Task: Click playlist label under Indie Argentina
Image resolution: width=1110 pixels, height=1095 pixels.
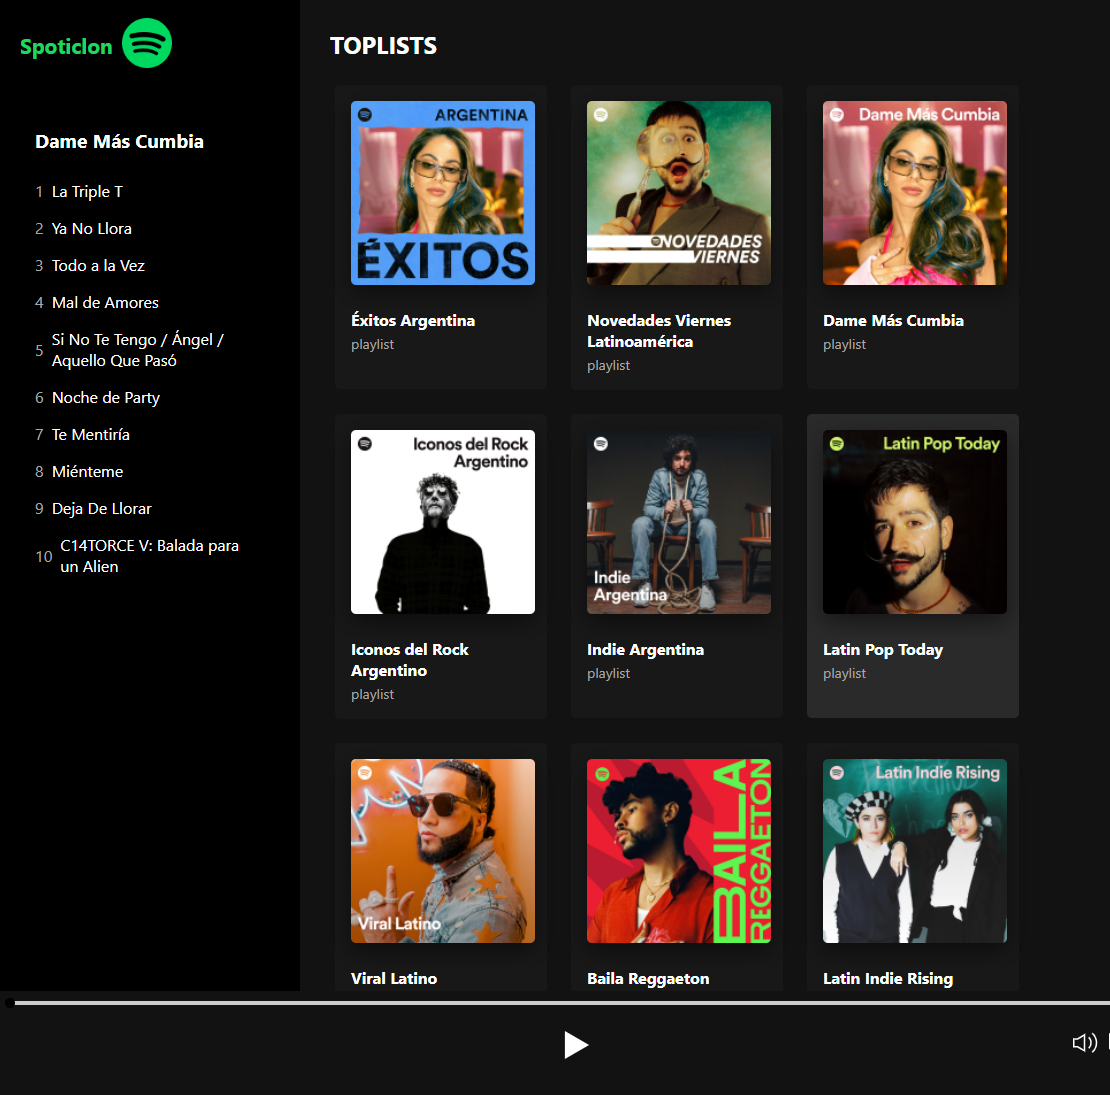Action: (x=608, y=674)
